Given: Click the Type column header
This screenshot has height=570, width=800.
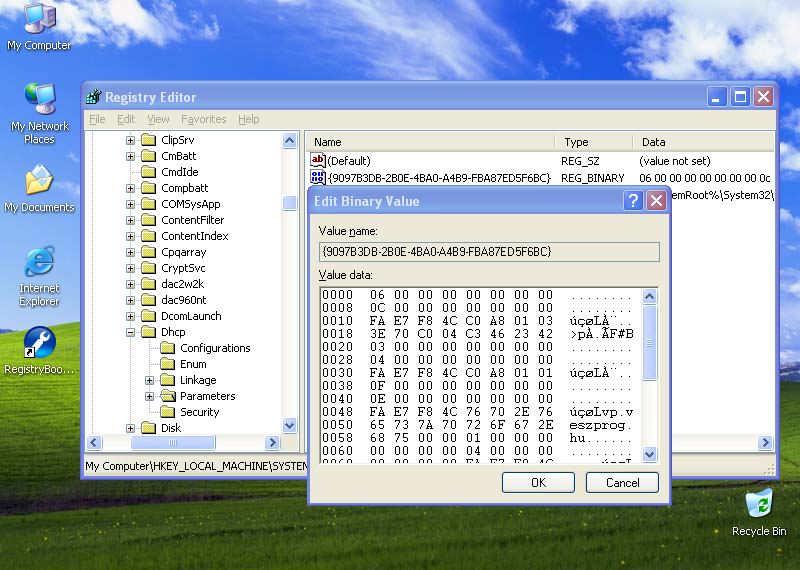Looking at the screenshot, I should (x=594, y=142).
